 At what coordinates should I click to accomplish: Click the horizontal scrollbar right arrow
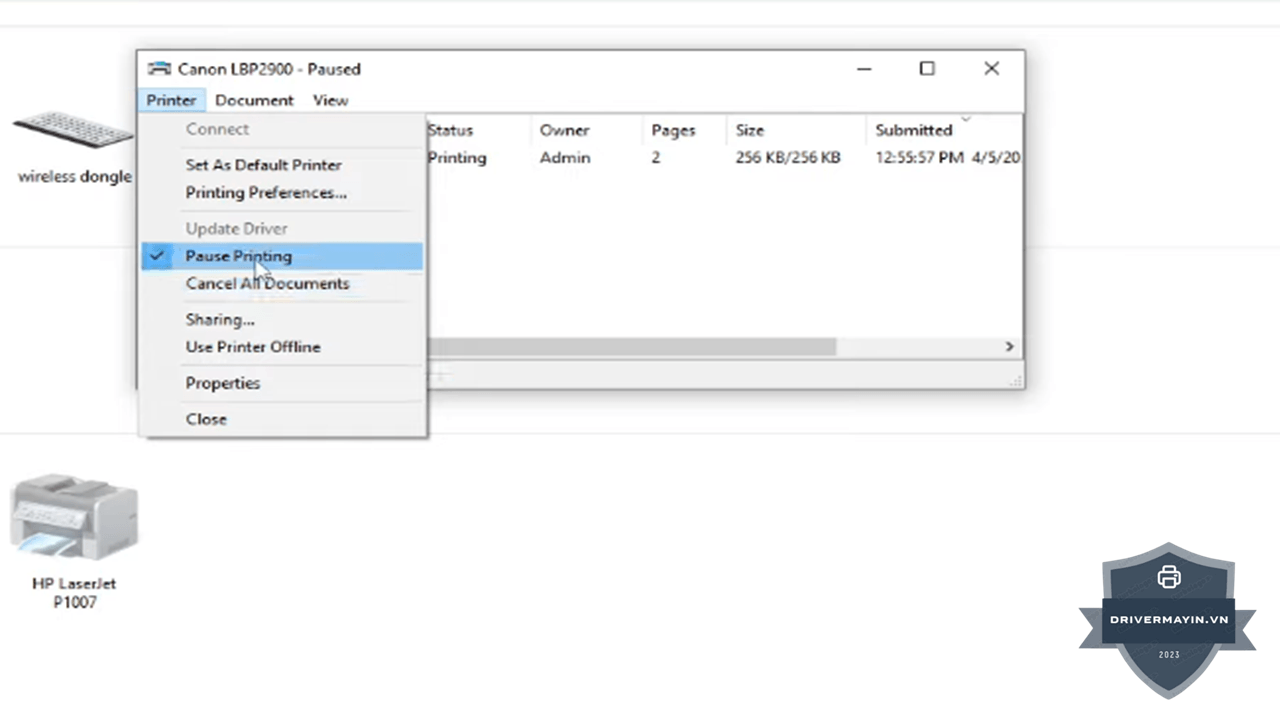pyautogui.click(x=1009, y=346)
